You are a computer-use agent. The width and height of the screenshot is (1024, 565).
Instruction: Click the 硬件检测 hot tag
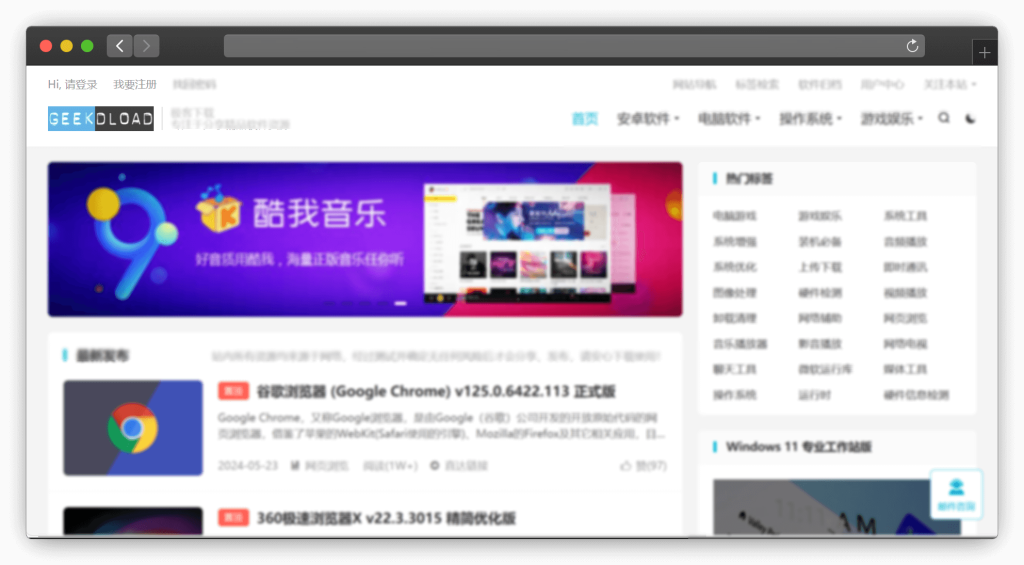820,293
